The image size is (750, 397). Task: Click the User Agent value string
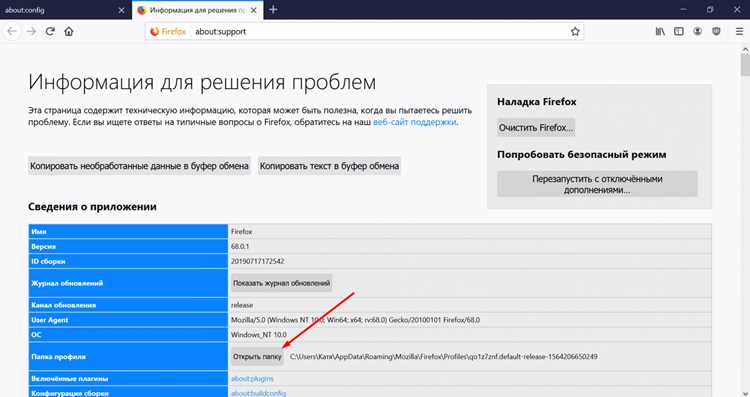point(355,320)
